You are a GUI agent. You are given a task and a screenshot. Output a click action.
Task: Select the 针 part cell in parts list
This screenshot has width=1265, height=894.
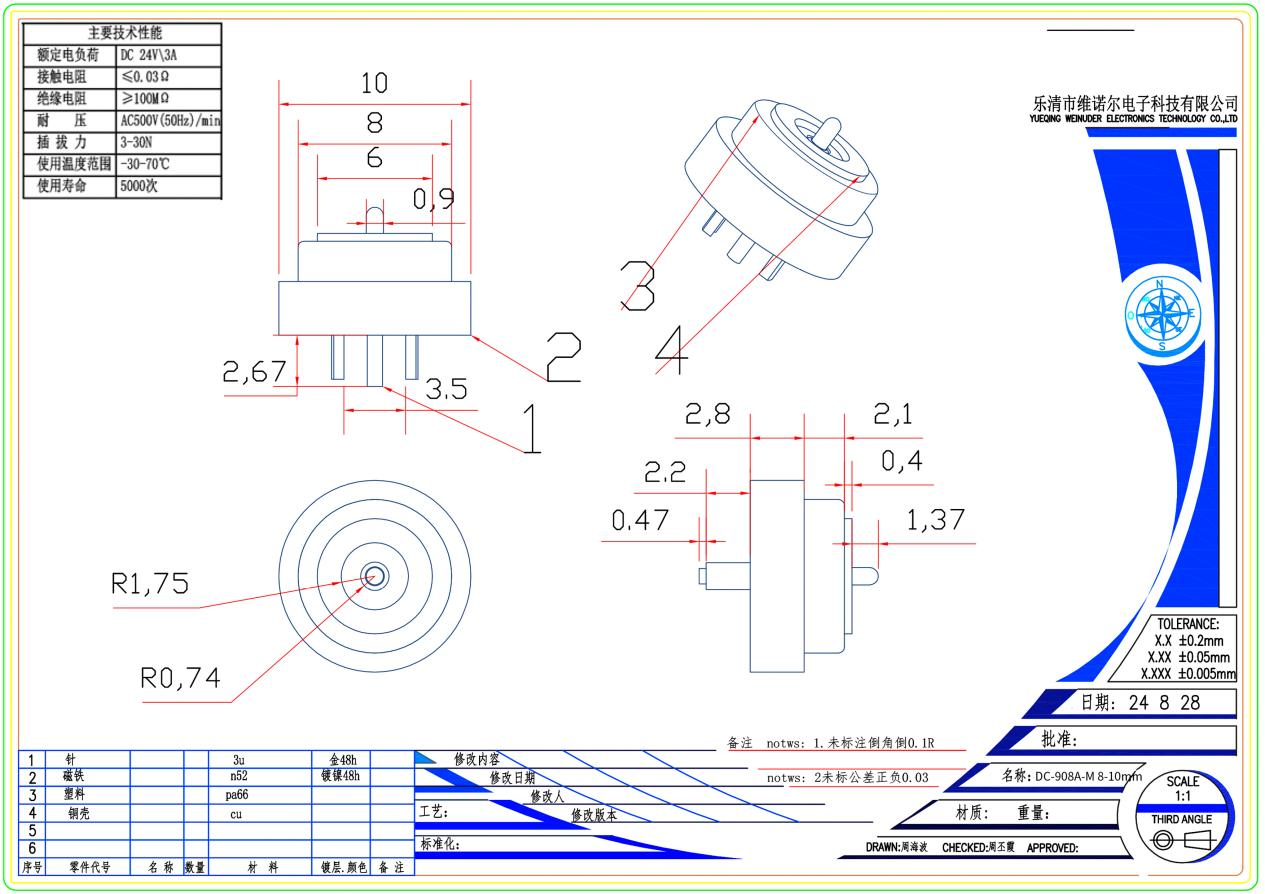click(x=69, y=760)
